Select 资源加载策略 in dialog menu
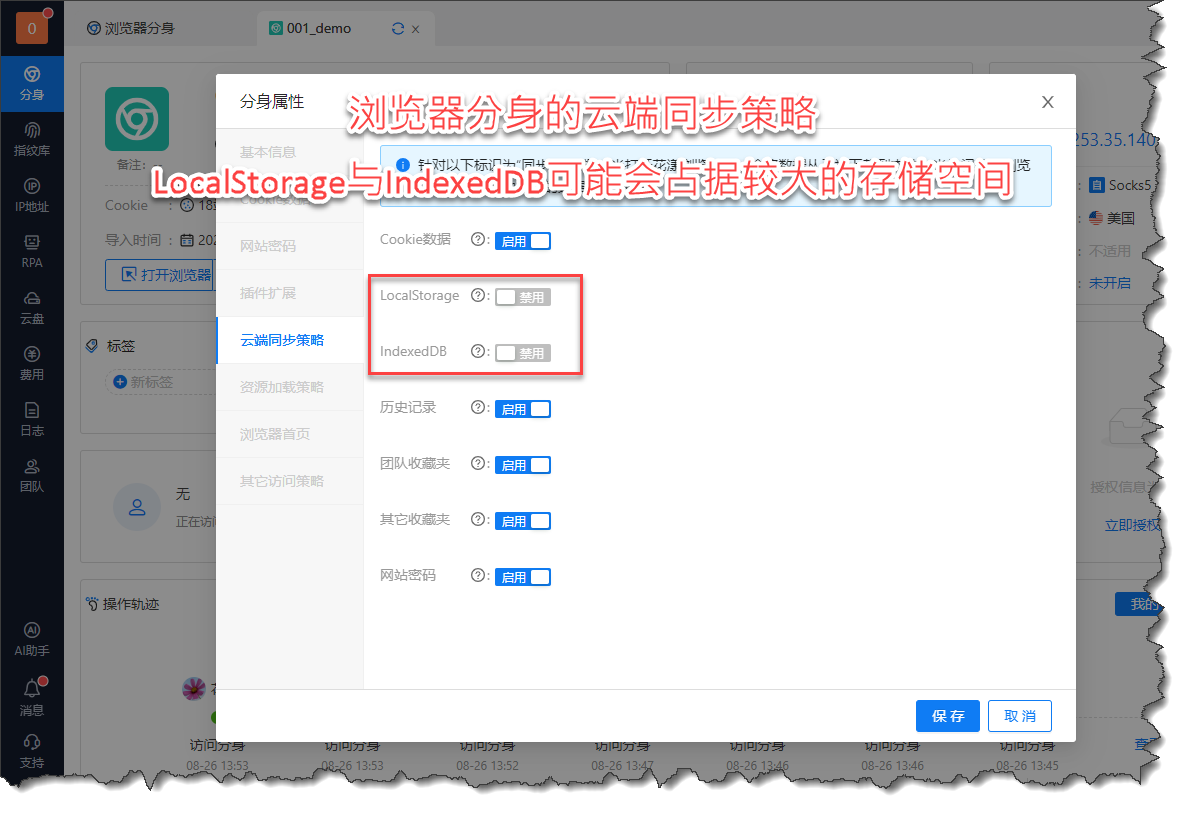This screenshot has width=1187, height=813. [290, 387]
